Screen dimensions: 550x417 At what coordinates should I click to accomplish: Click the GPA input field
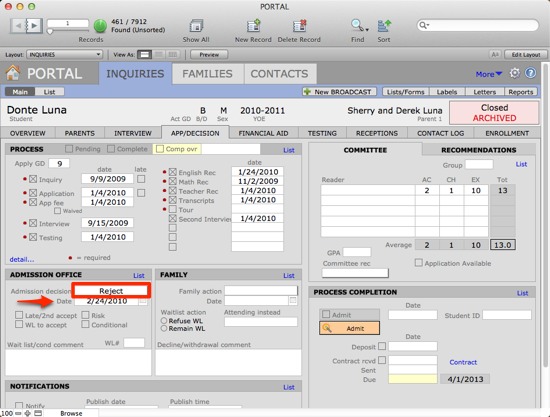click(x=357, y=252)
